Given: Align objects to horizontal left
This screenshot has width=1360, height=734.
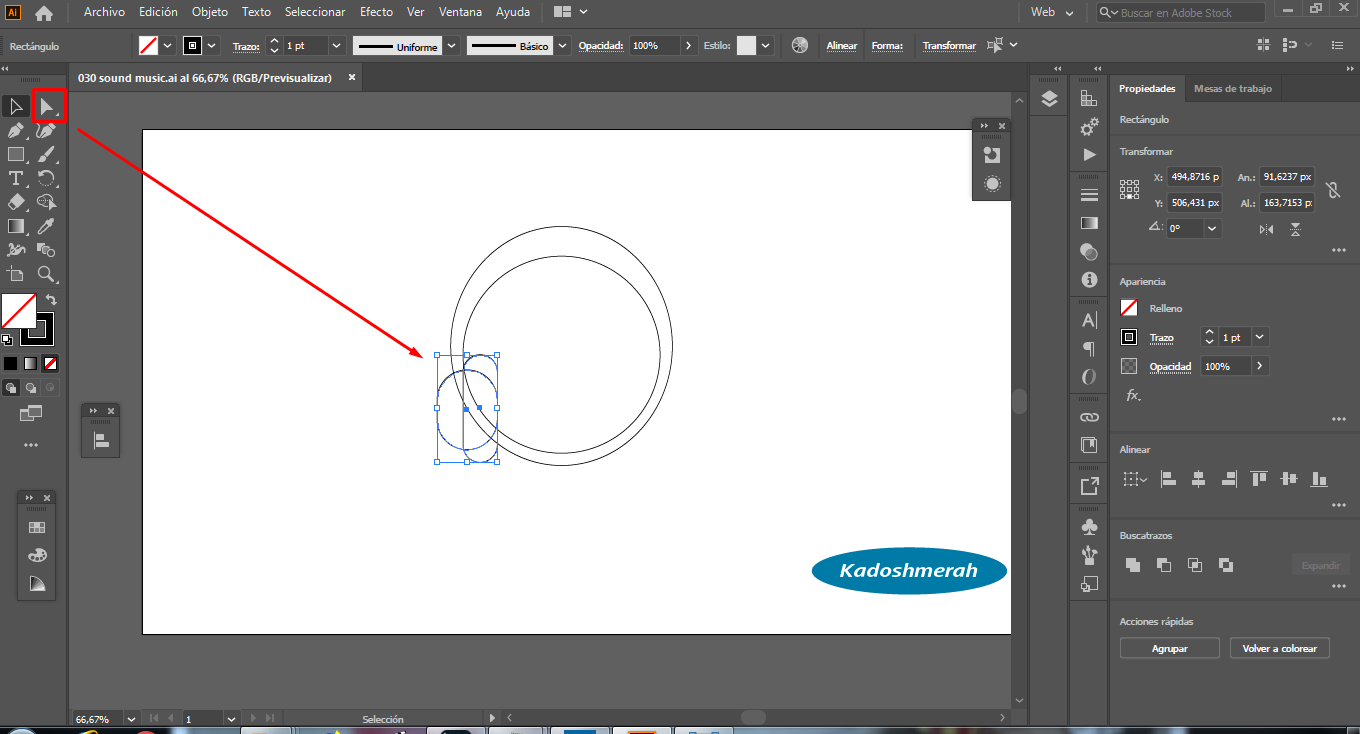Looking at the screenshot, I should click(x=1168, y=479).
